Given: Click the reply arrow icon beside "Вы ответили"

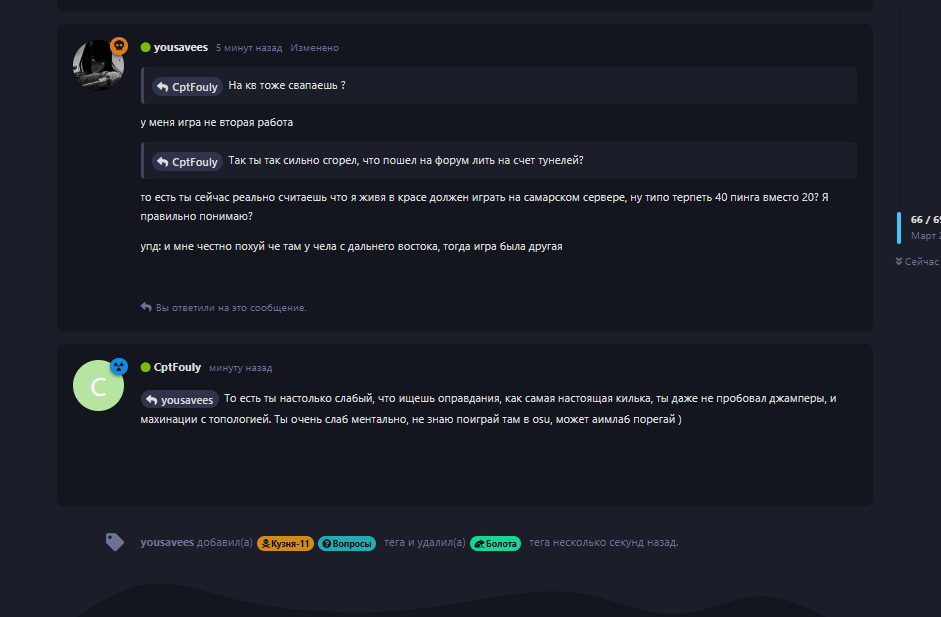Looking at the screenshot, I should pyautogui.click(x=146, y=307).
